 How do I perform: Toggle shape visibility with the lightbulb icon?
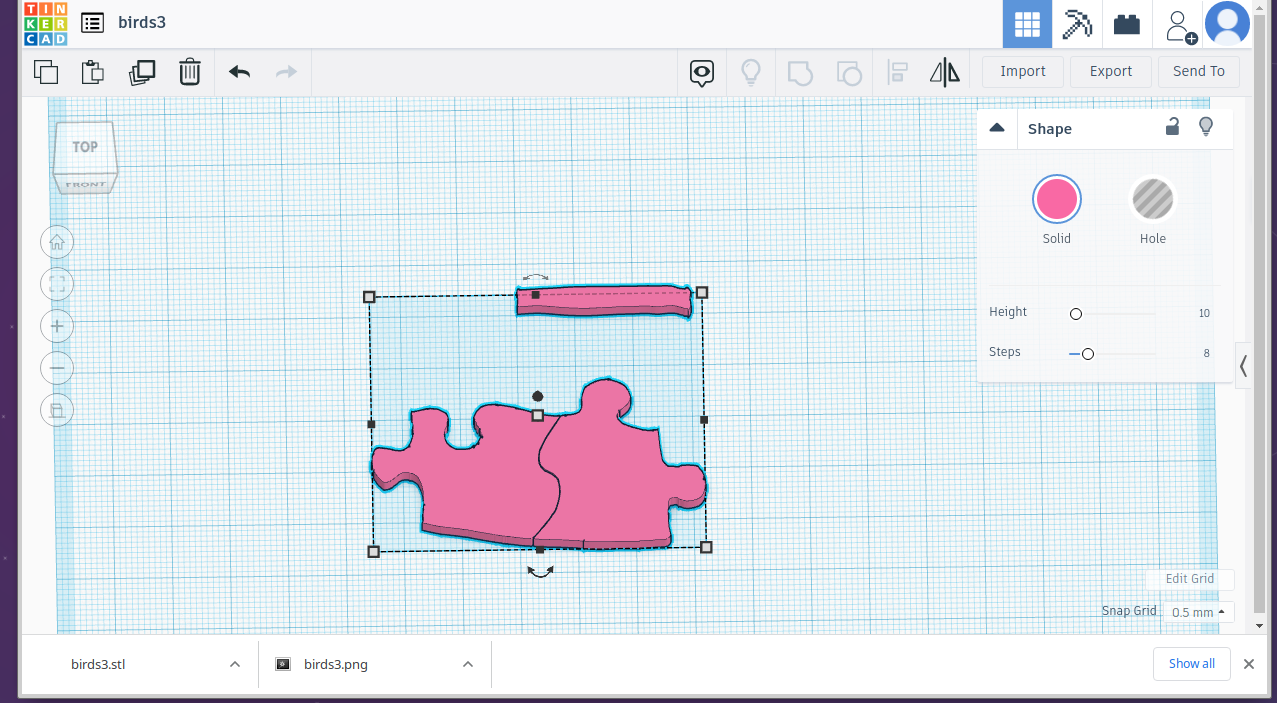[x=1206, y=127]
